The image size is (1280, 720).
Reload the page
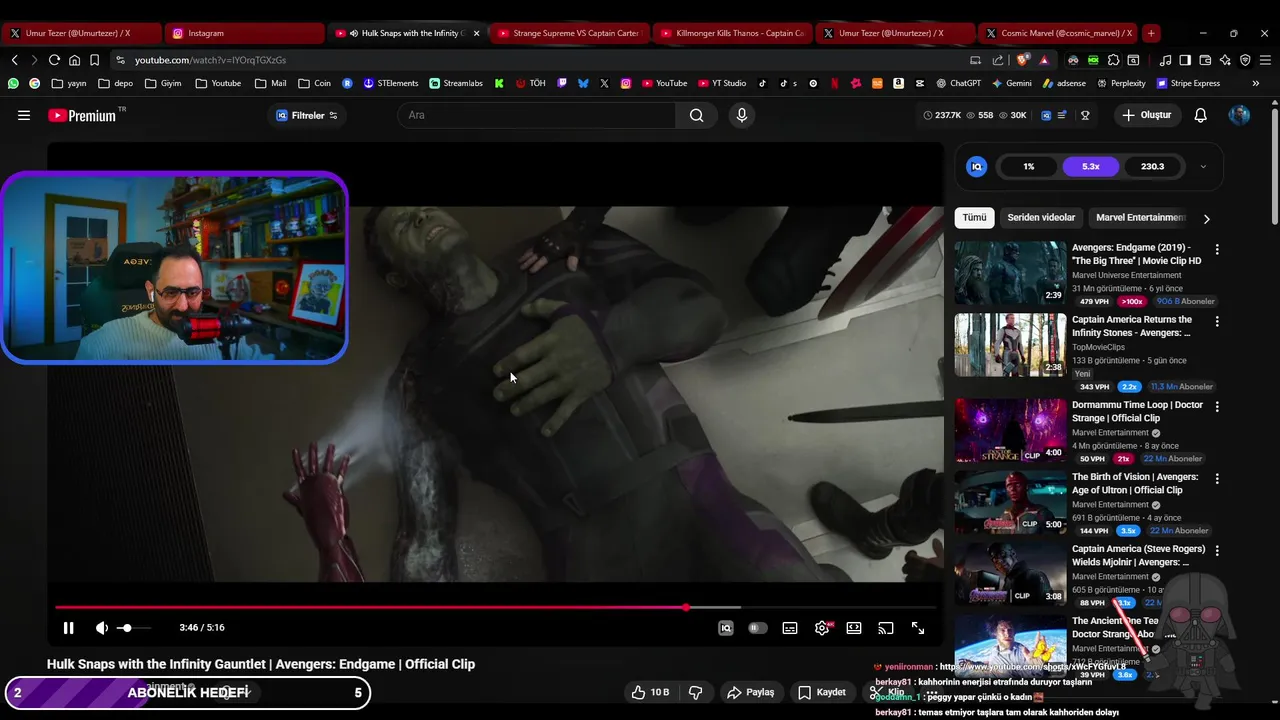(54, 60)
